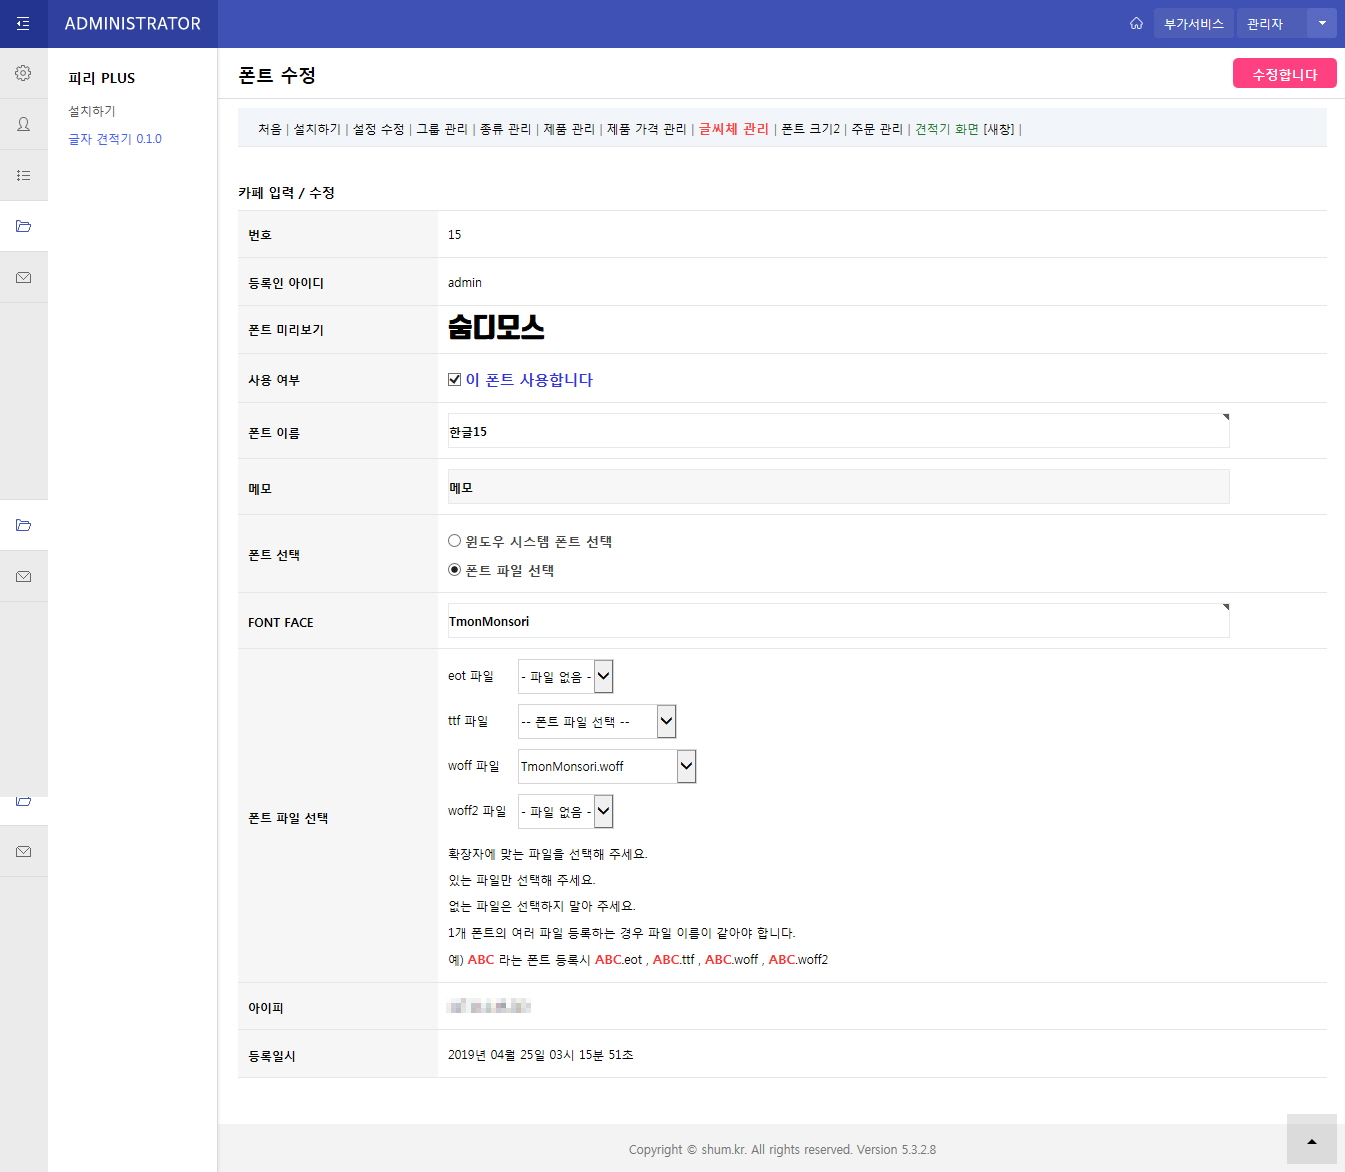Screen dimensions: 1345x1172
Task: Click the scroll-to-top arrow button
Action: click(1311, 1140)
